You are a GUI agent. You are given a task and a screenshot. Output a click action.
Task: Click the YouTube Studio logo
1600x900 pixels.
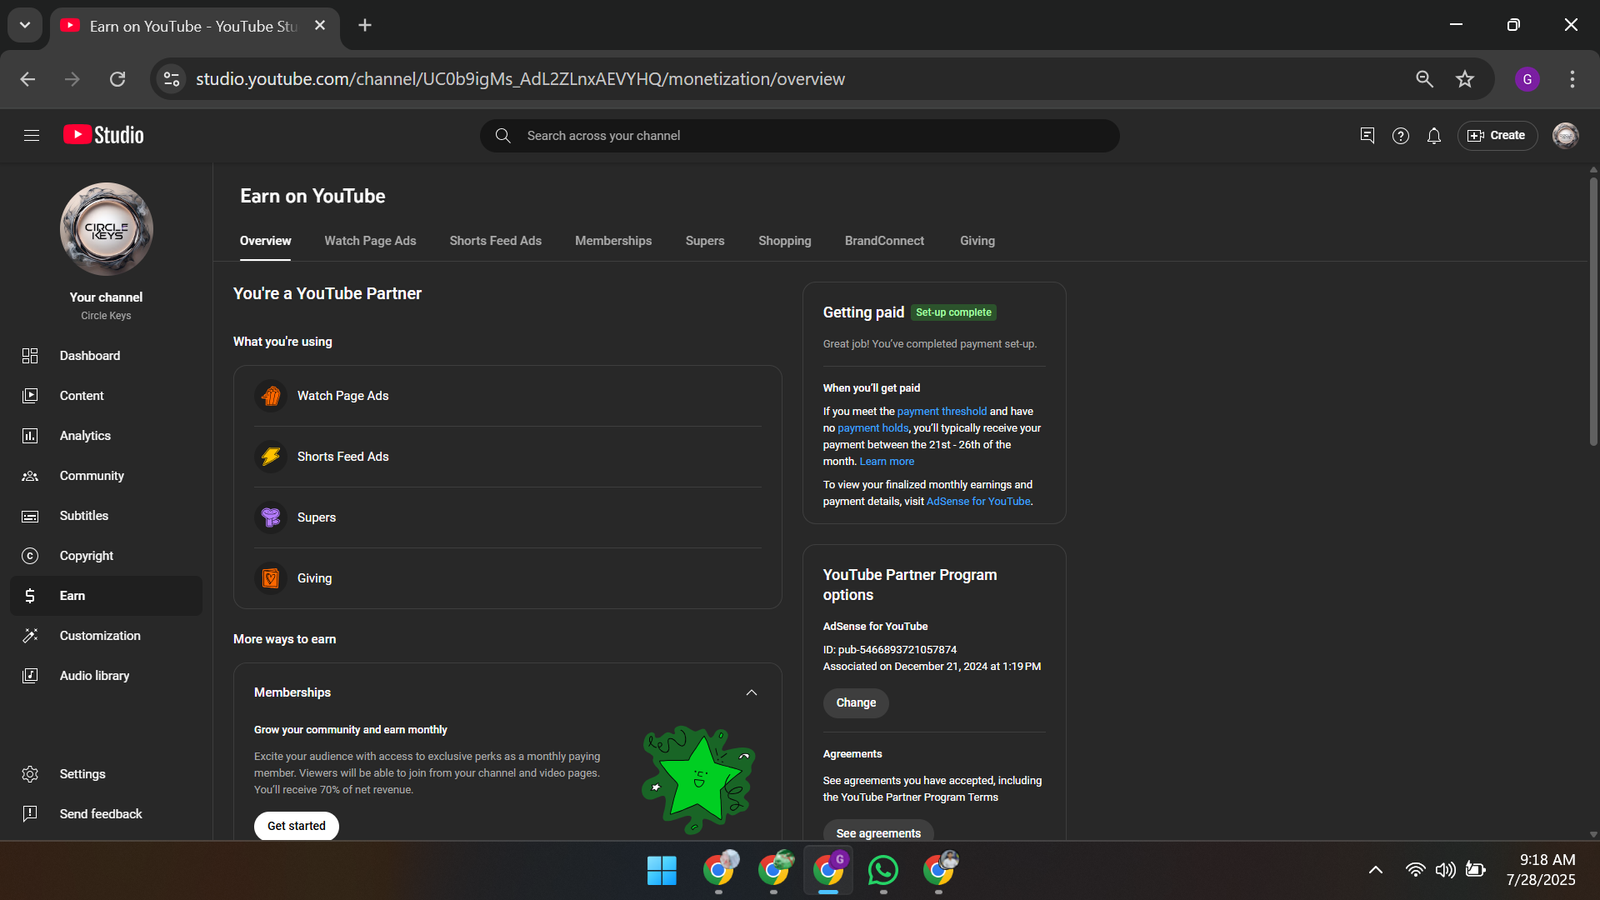(104, 135)
